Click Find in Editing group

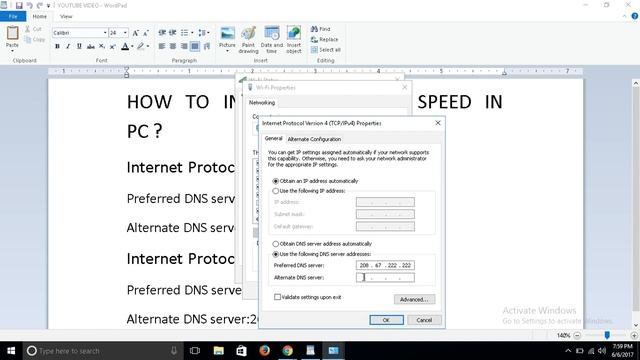[320, 29]
